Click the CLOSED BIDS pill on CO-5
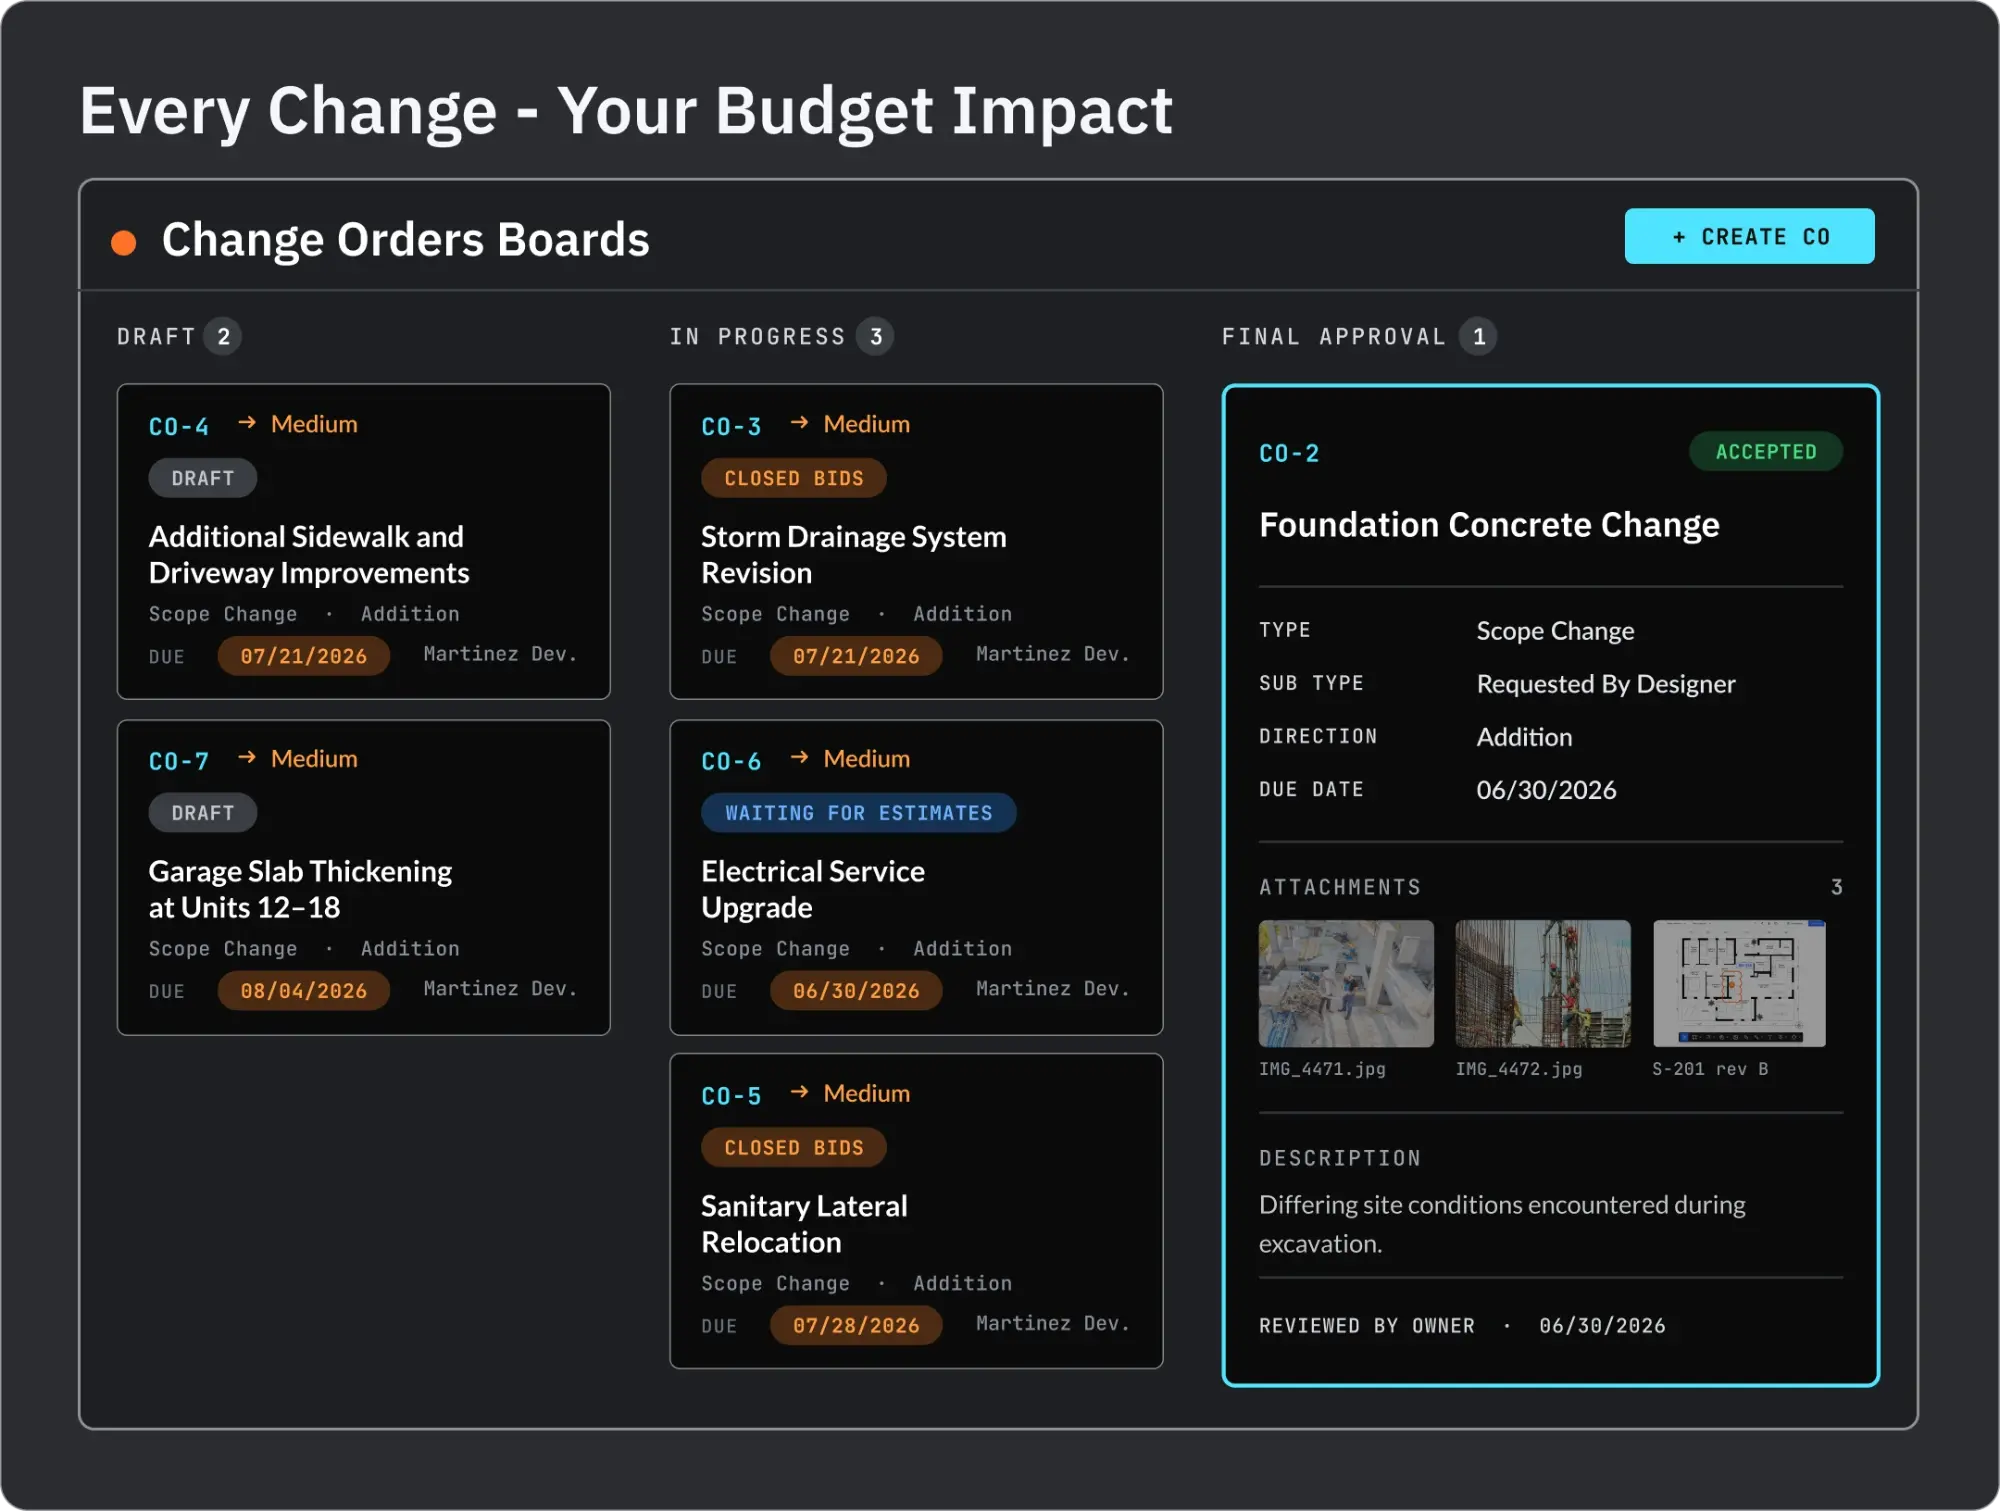The image size is (2000, 1511). click(x=794, y=1147)
